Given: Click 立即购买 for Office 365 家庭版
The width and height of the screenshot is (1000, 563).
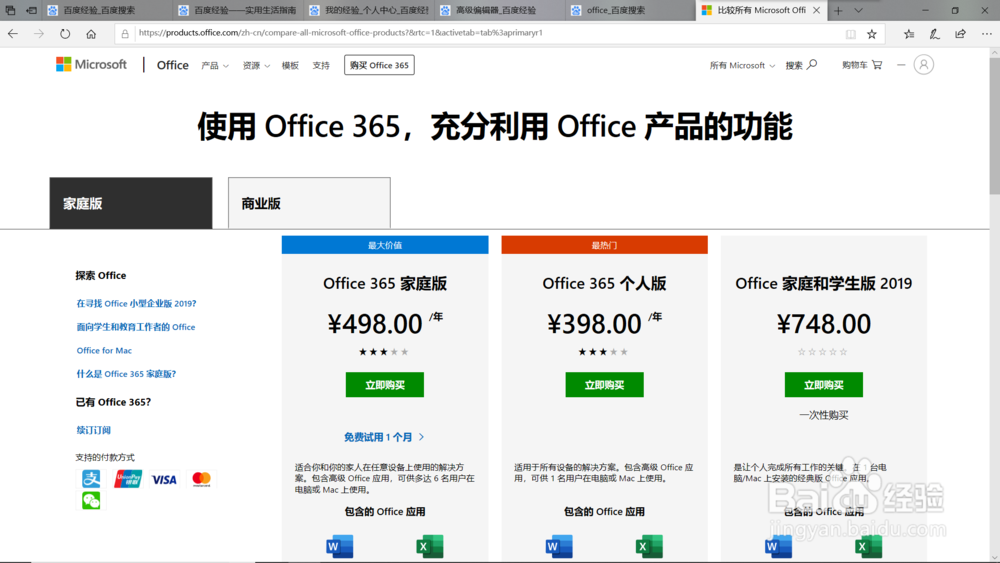Looking at the screenshot, I should (385, 384).
